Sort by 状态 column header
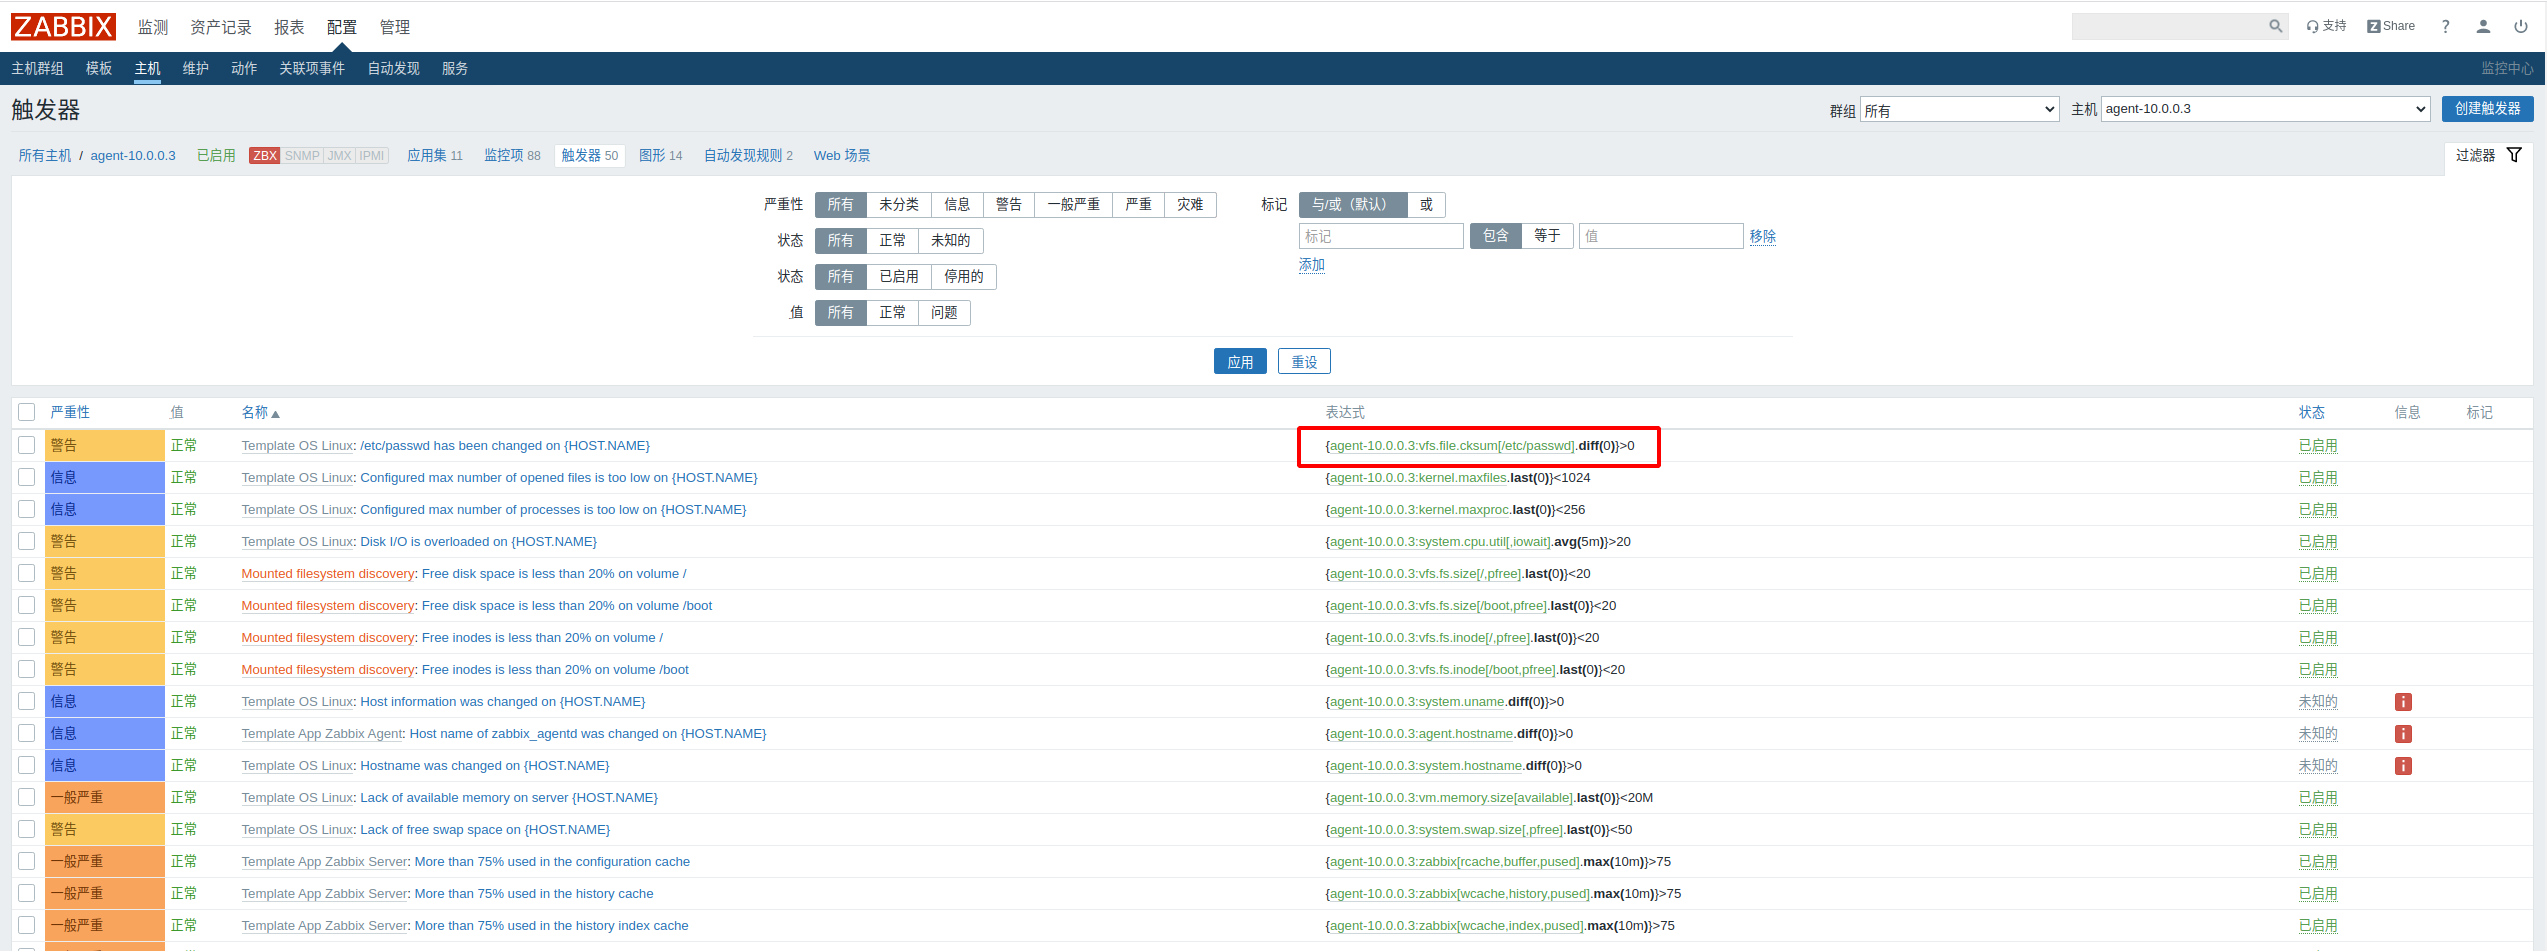 coord(2311,412)
